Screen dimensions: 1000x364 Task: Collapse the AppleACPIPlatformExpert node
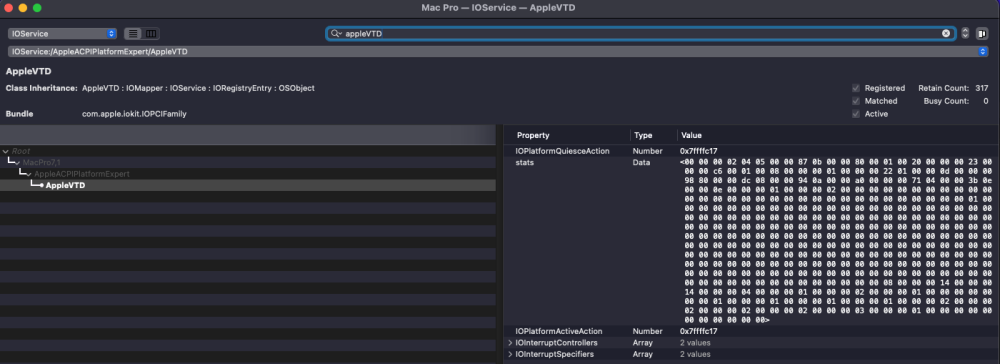click(29, 174)
